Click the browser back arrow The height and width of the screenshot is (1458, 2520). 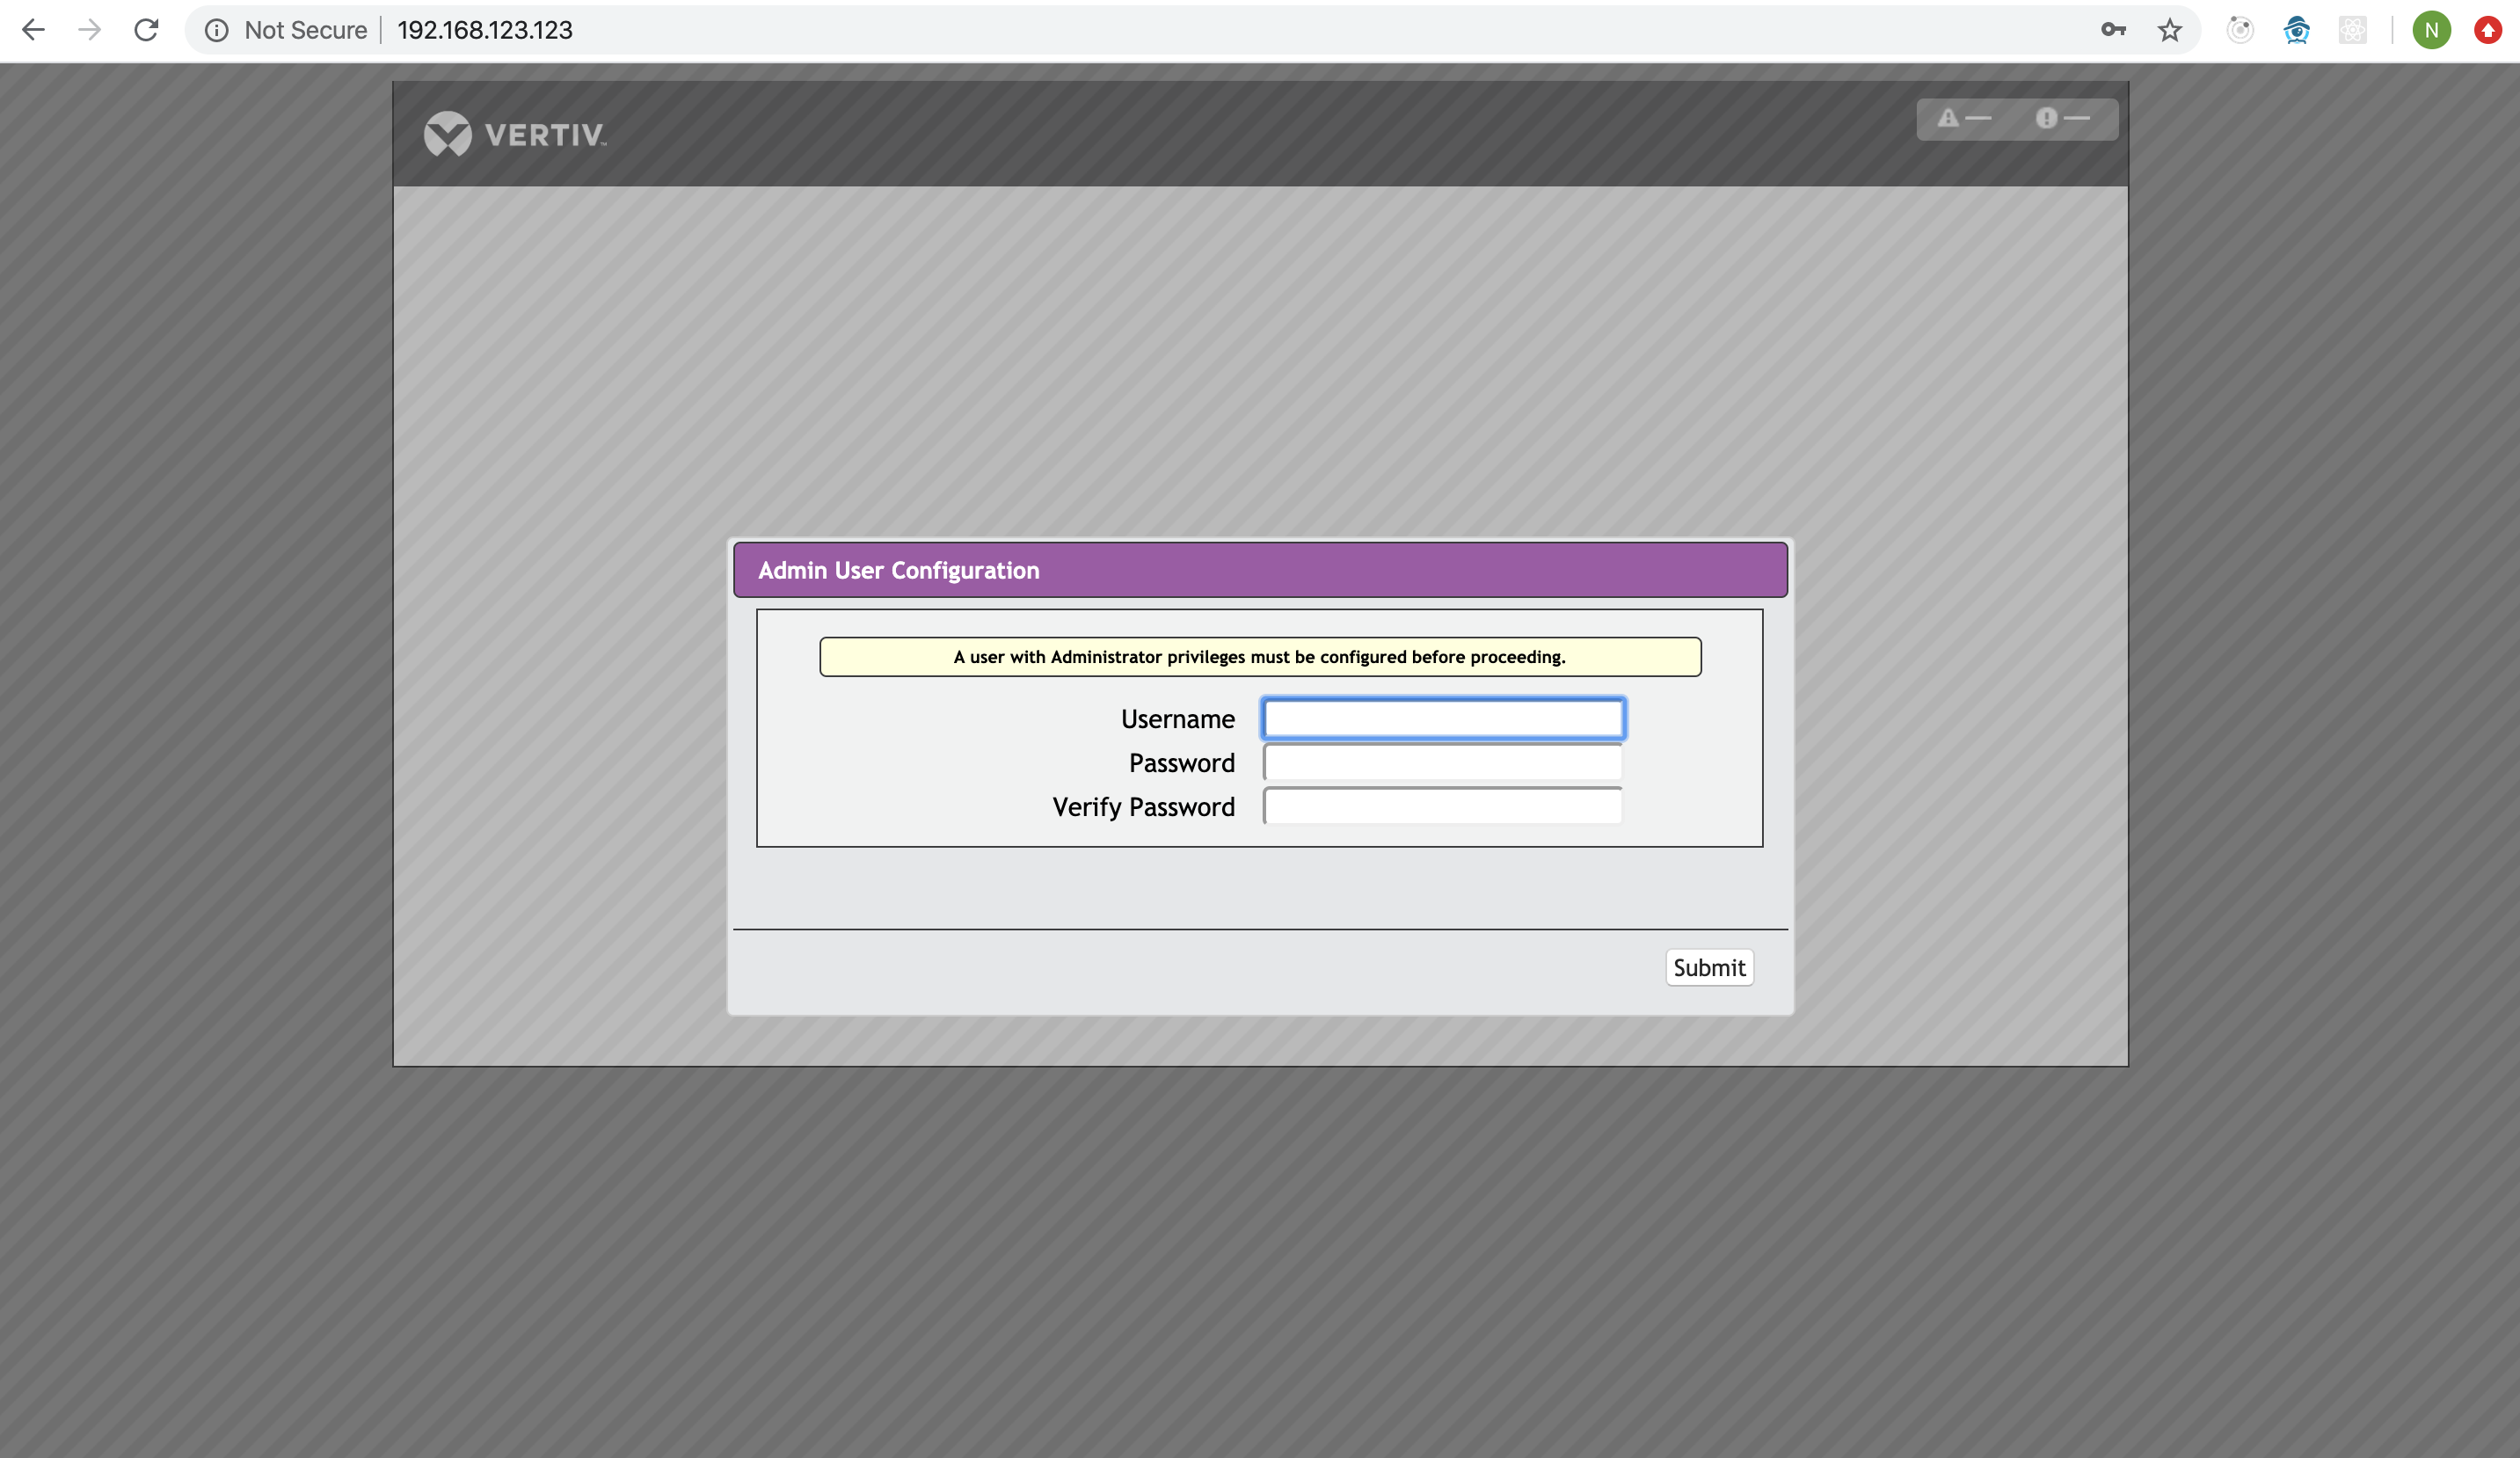point(33,30)
